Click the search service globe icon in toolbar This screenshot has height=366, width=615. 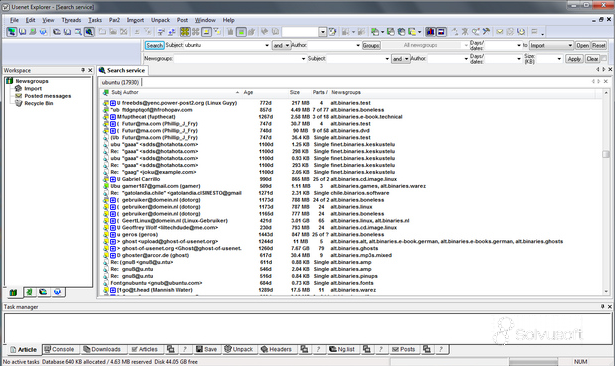(89, 32)
